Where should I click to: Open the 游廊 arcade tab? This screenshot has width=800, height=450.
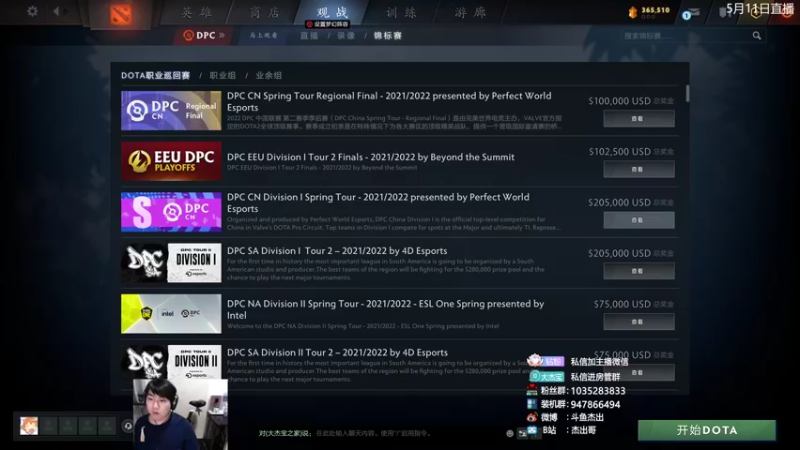(x=470, y=12)
